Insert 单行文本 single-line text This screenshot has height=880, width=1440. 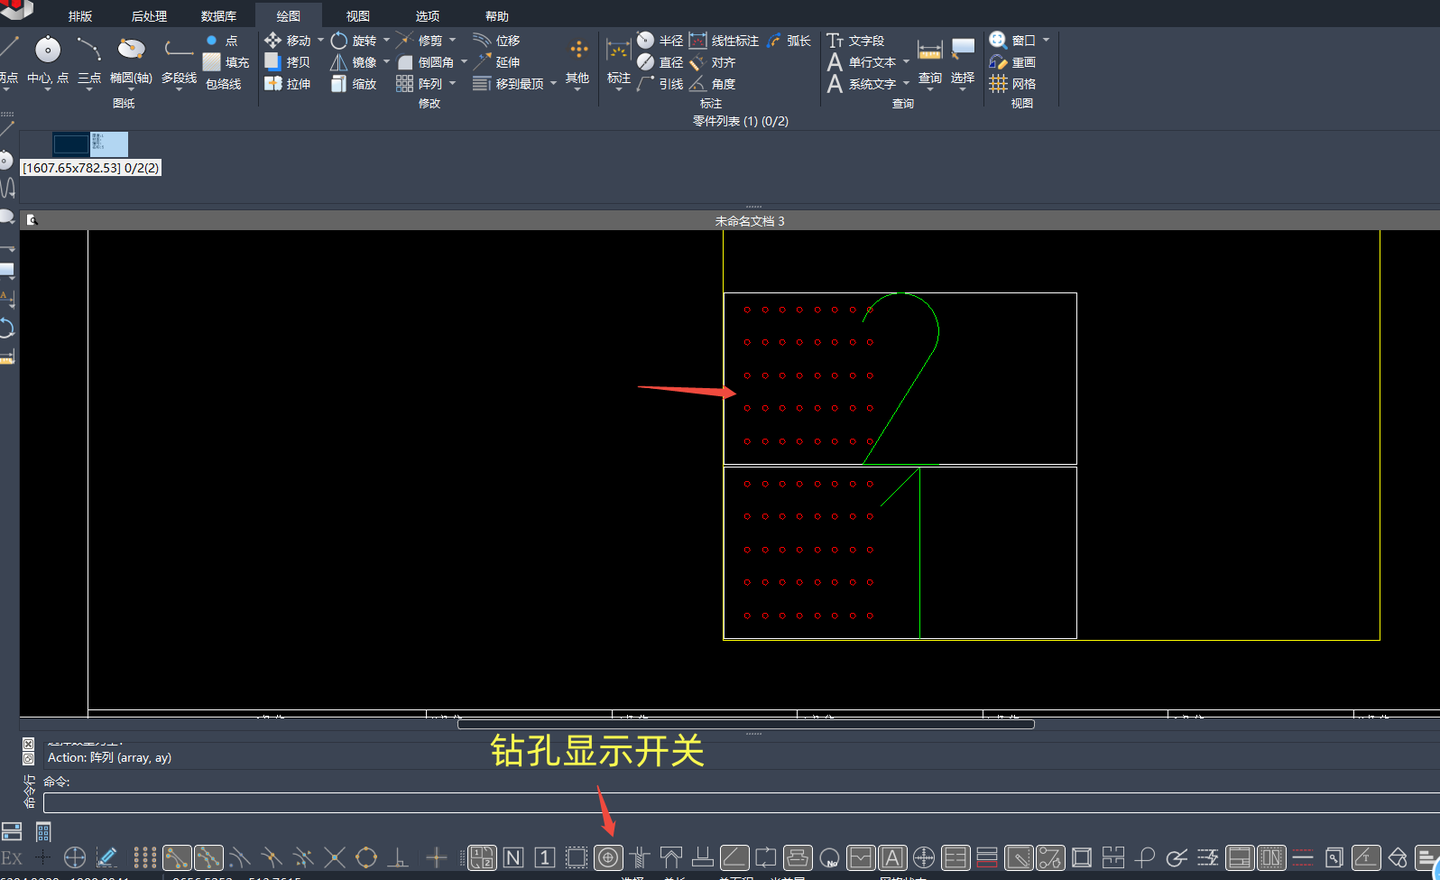coord(862,62)
